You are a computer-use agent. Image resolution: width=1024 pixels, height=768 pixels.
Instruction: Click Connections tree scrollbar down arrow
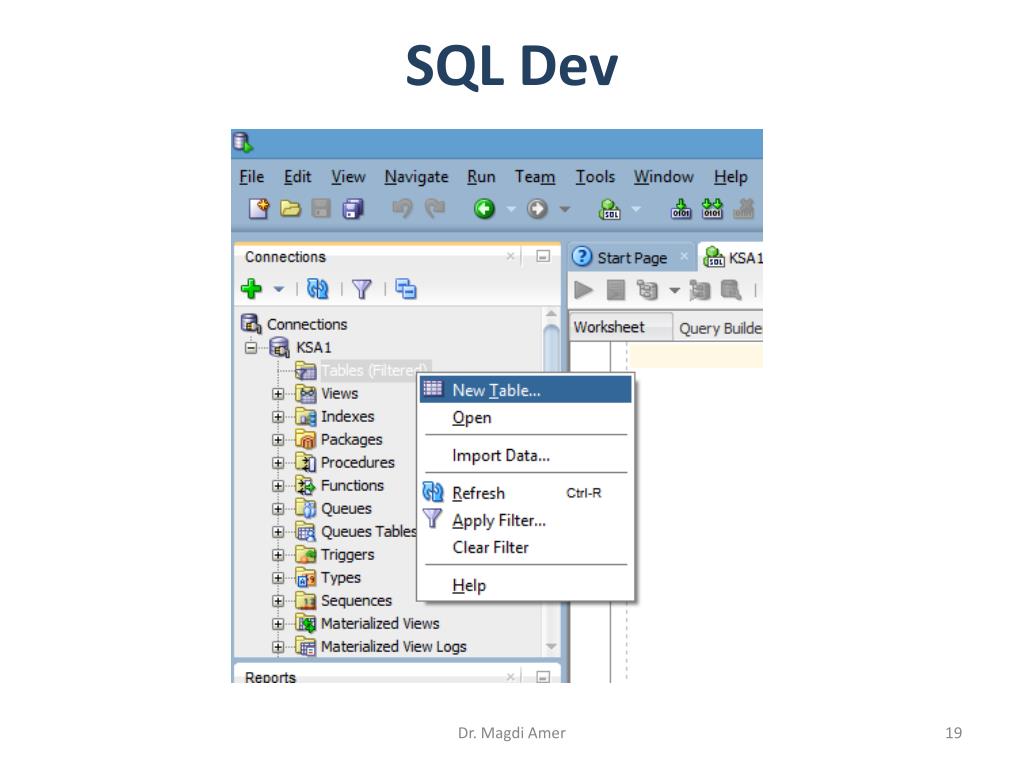click(551, 647)
